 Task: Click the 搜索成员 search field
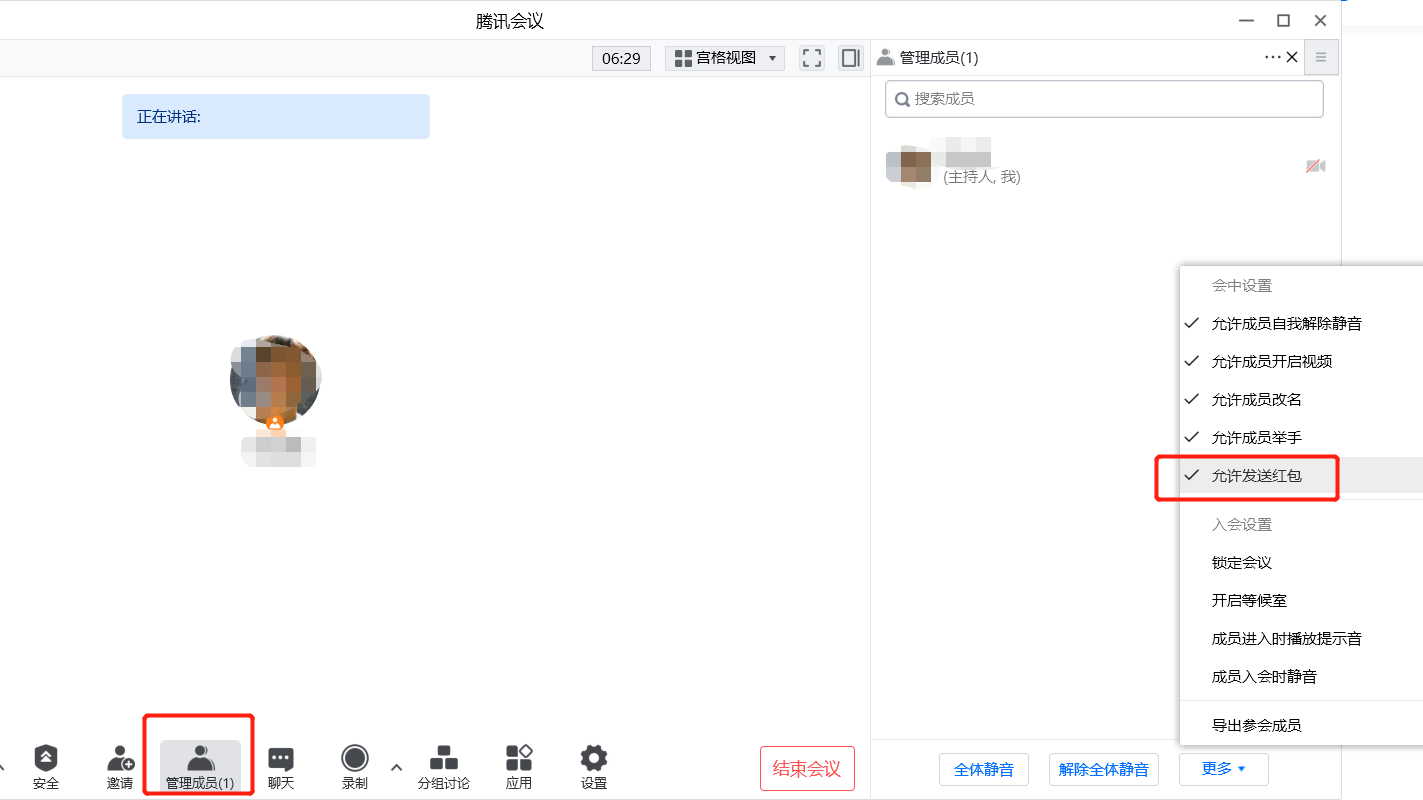click(x=1104, y=99)
